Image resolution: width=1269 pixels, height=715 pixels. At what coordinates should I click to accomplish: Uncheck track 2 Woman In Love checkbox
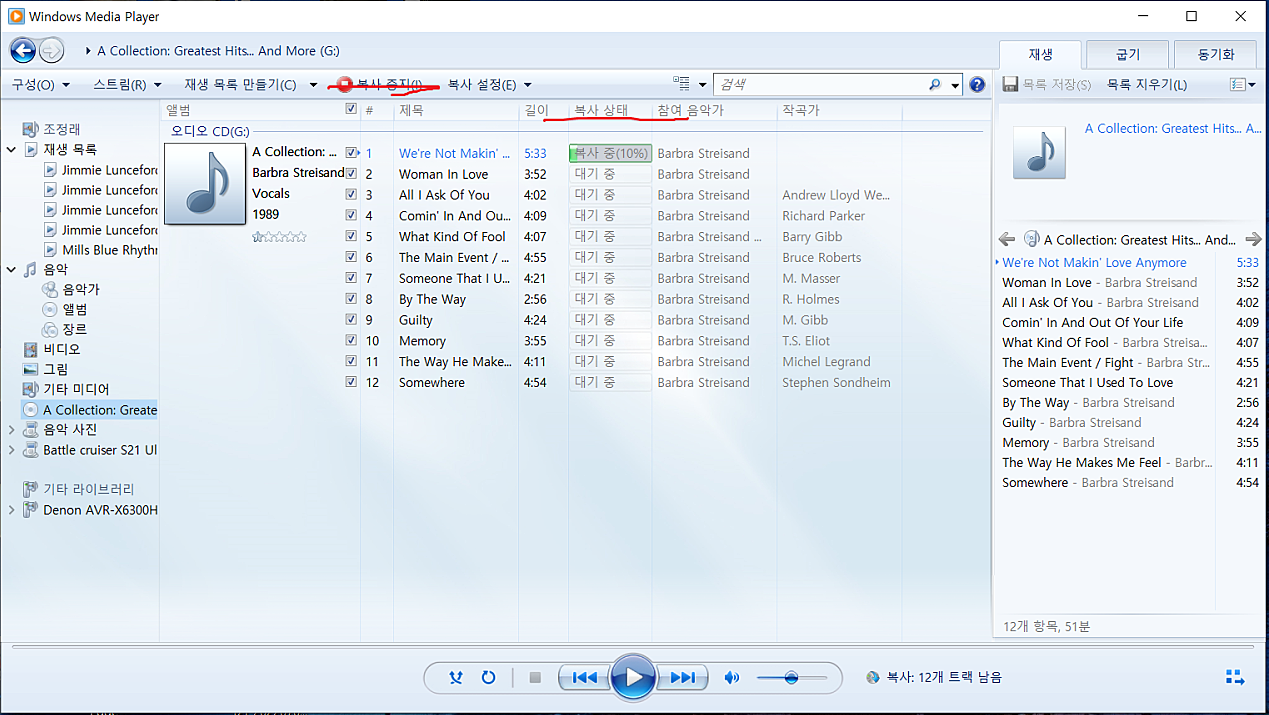point(351,174)
